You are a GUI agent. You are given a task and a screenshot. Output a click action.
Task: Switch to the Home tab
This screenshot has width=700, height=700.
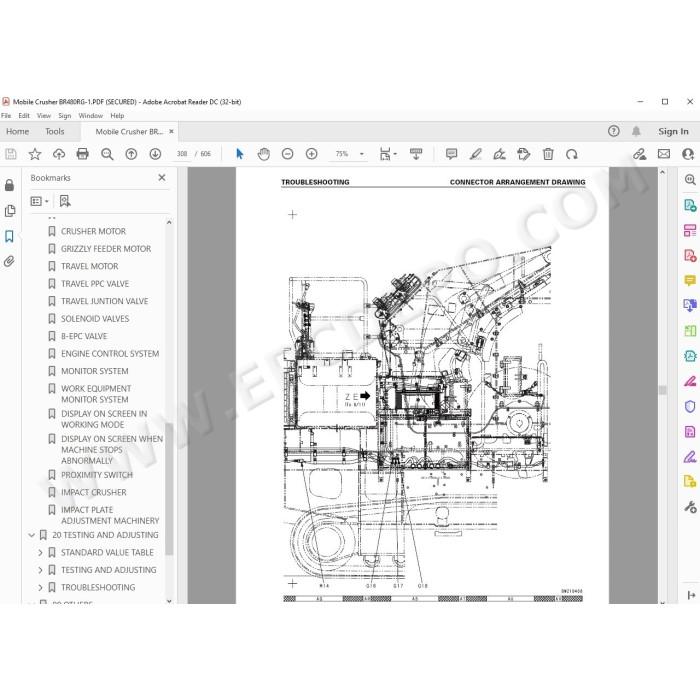(17, 131)
